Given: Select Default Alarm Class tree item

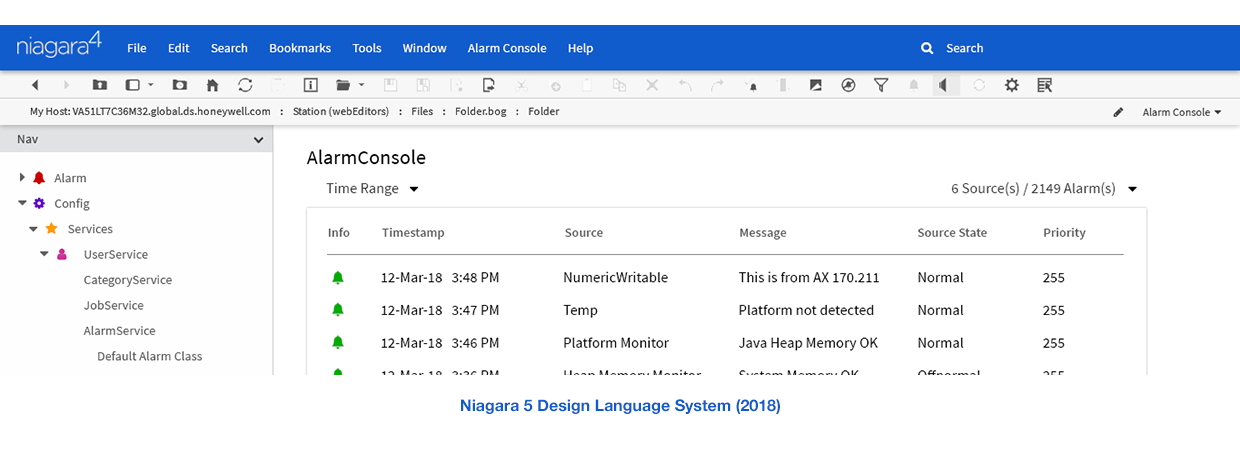Looking at the screenshot, I should 150,356.
